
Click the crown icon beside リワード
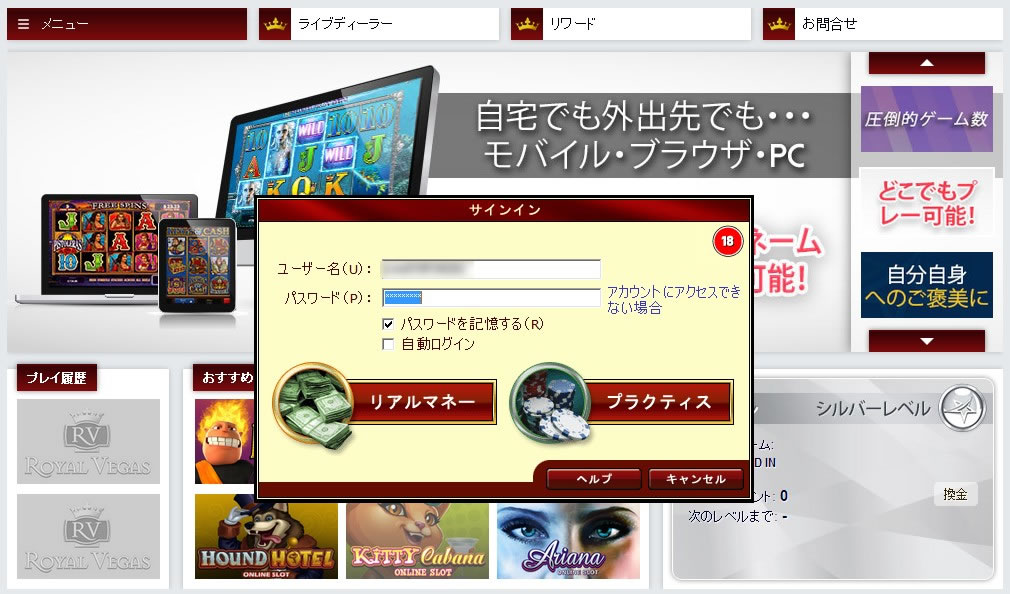coord(527,24)
